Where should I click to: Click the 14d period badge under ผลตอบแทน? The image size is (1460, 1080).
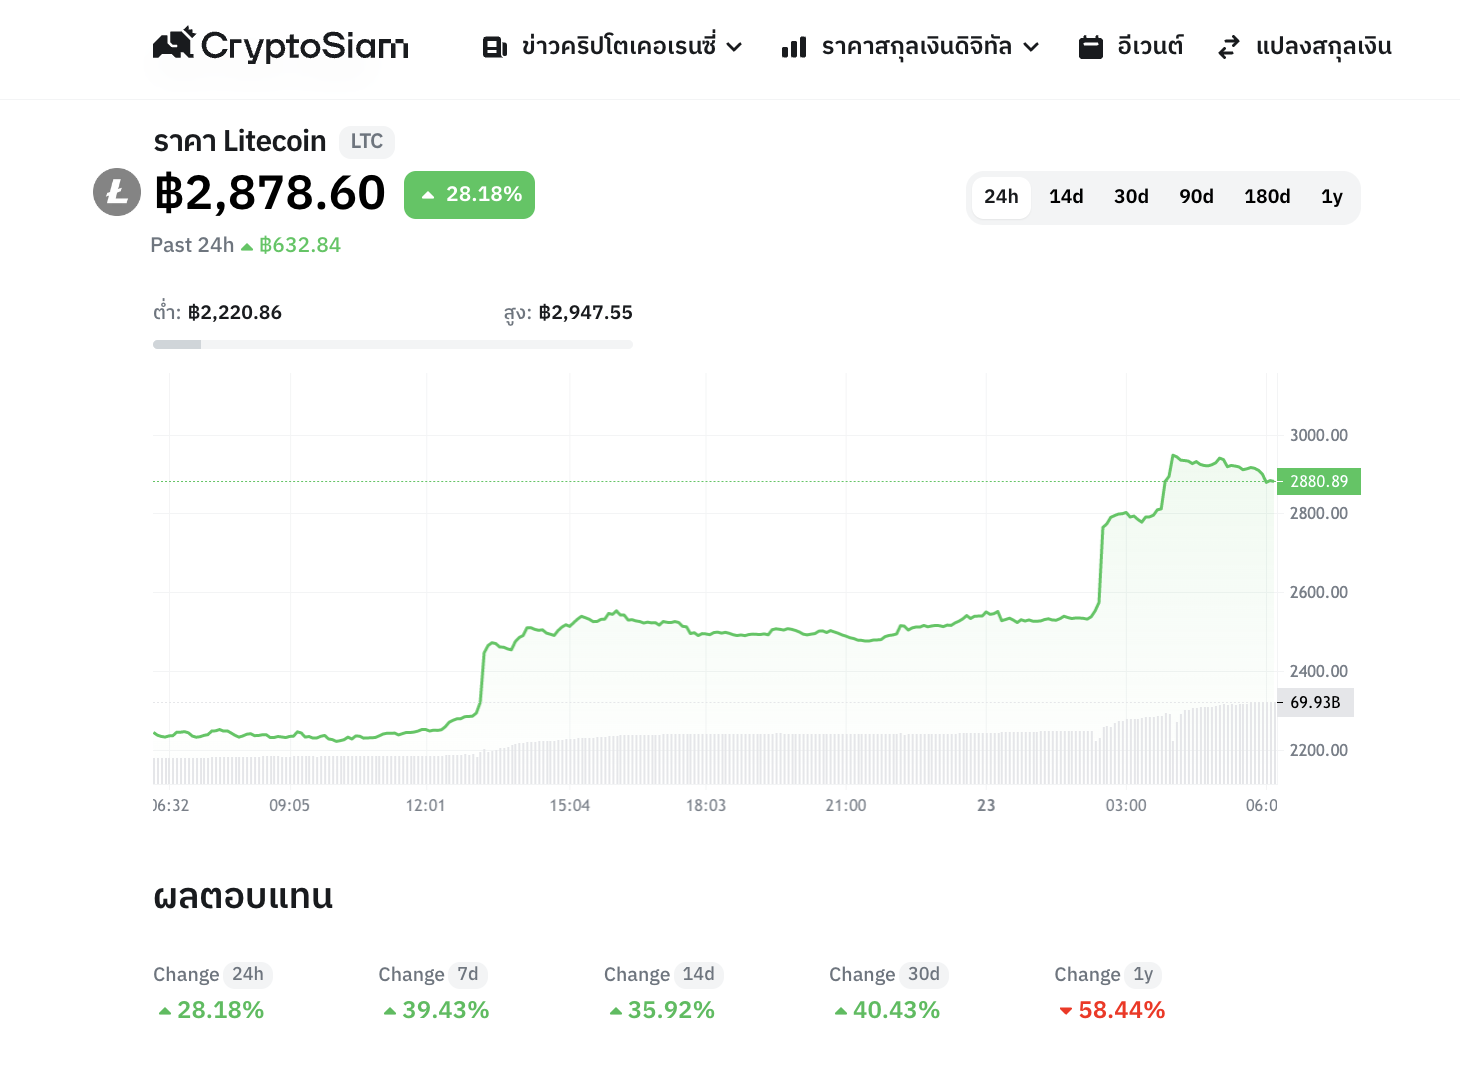tap(698, 974)
